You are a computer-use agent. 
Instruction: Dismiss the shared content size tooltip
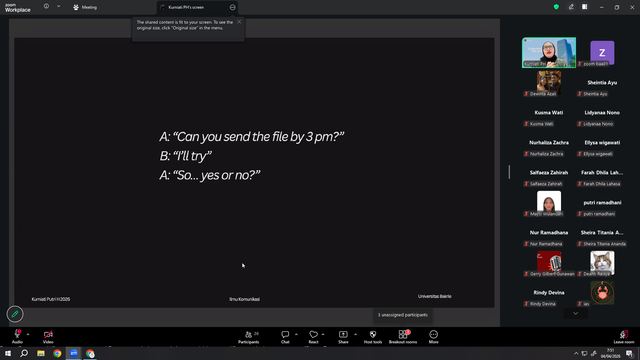click(x=239, y=22)
